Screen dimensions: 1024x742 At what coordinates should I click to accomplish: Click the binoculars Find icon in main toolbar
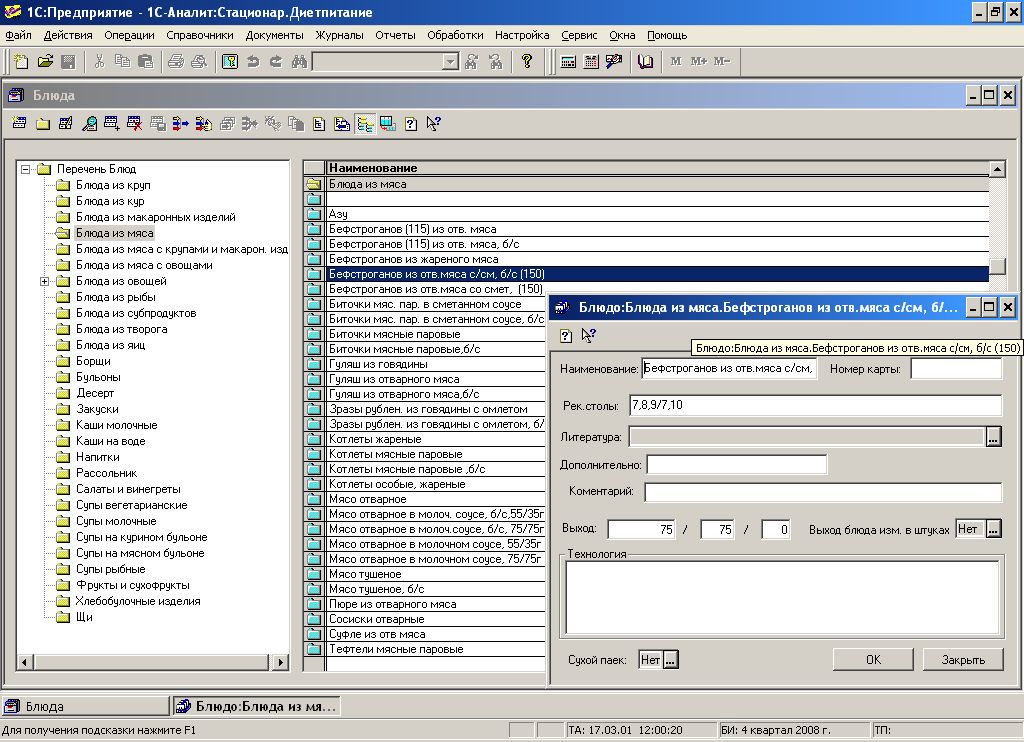299,61
